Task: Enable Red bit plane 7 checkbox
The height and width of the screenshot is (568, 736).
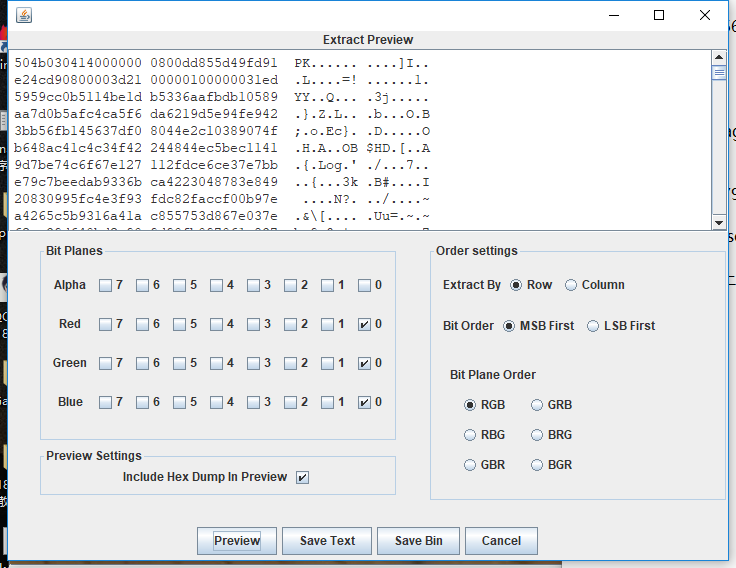Action: point(106,324)
